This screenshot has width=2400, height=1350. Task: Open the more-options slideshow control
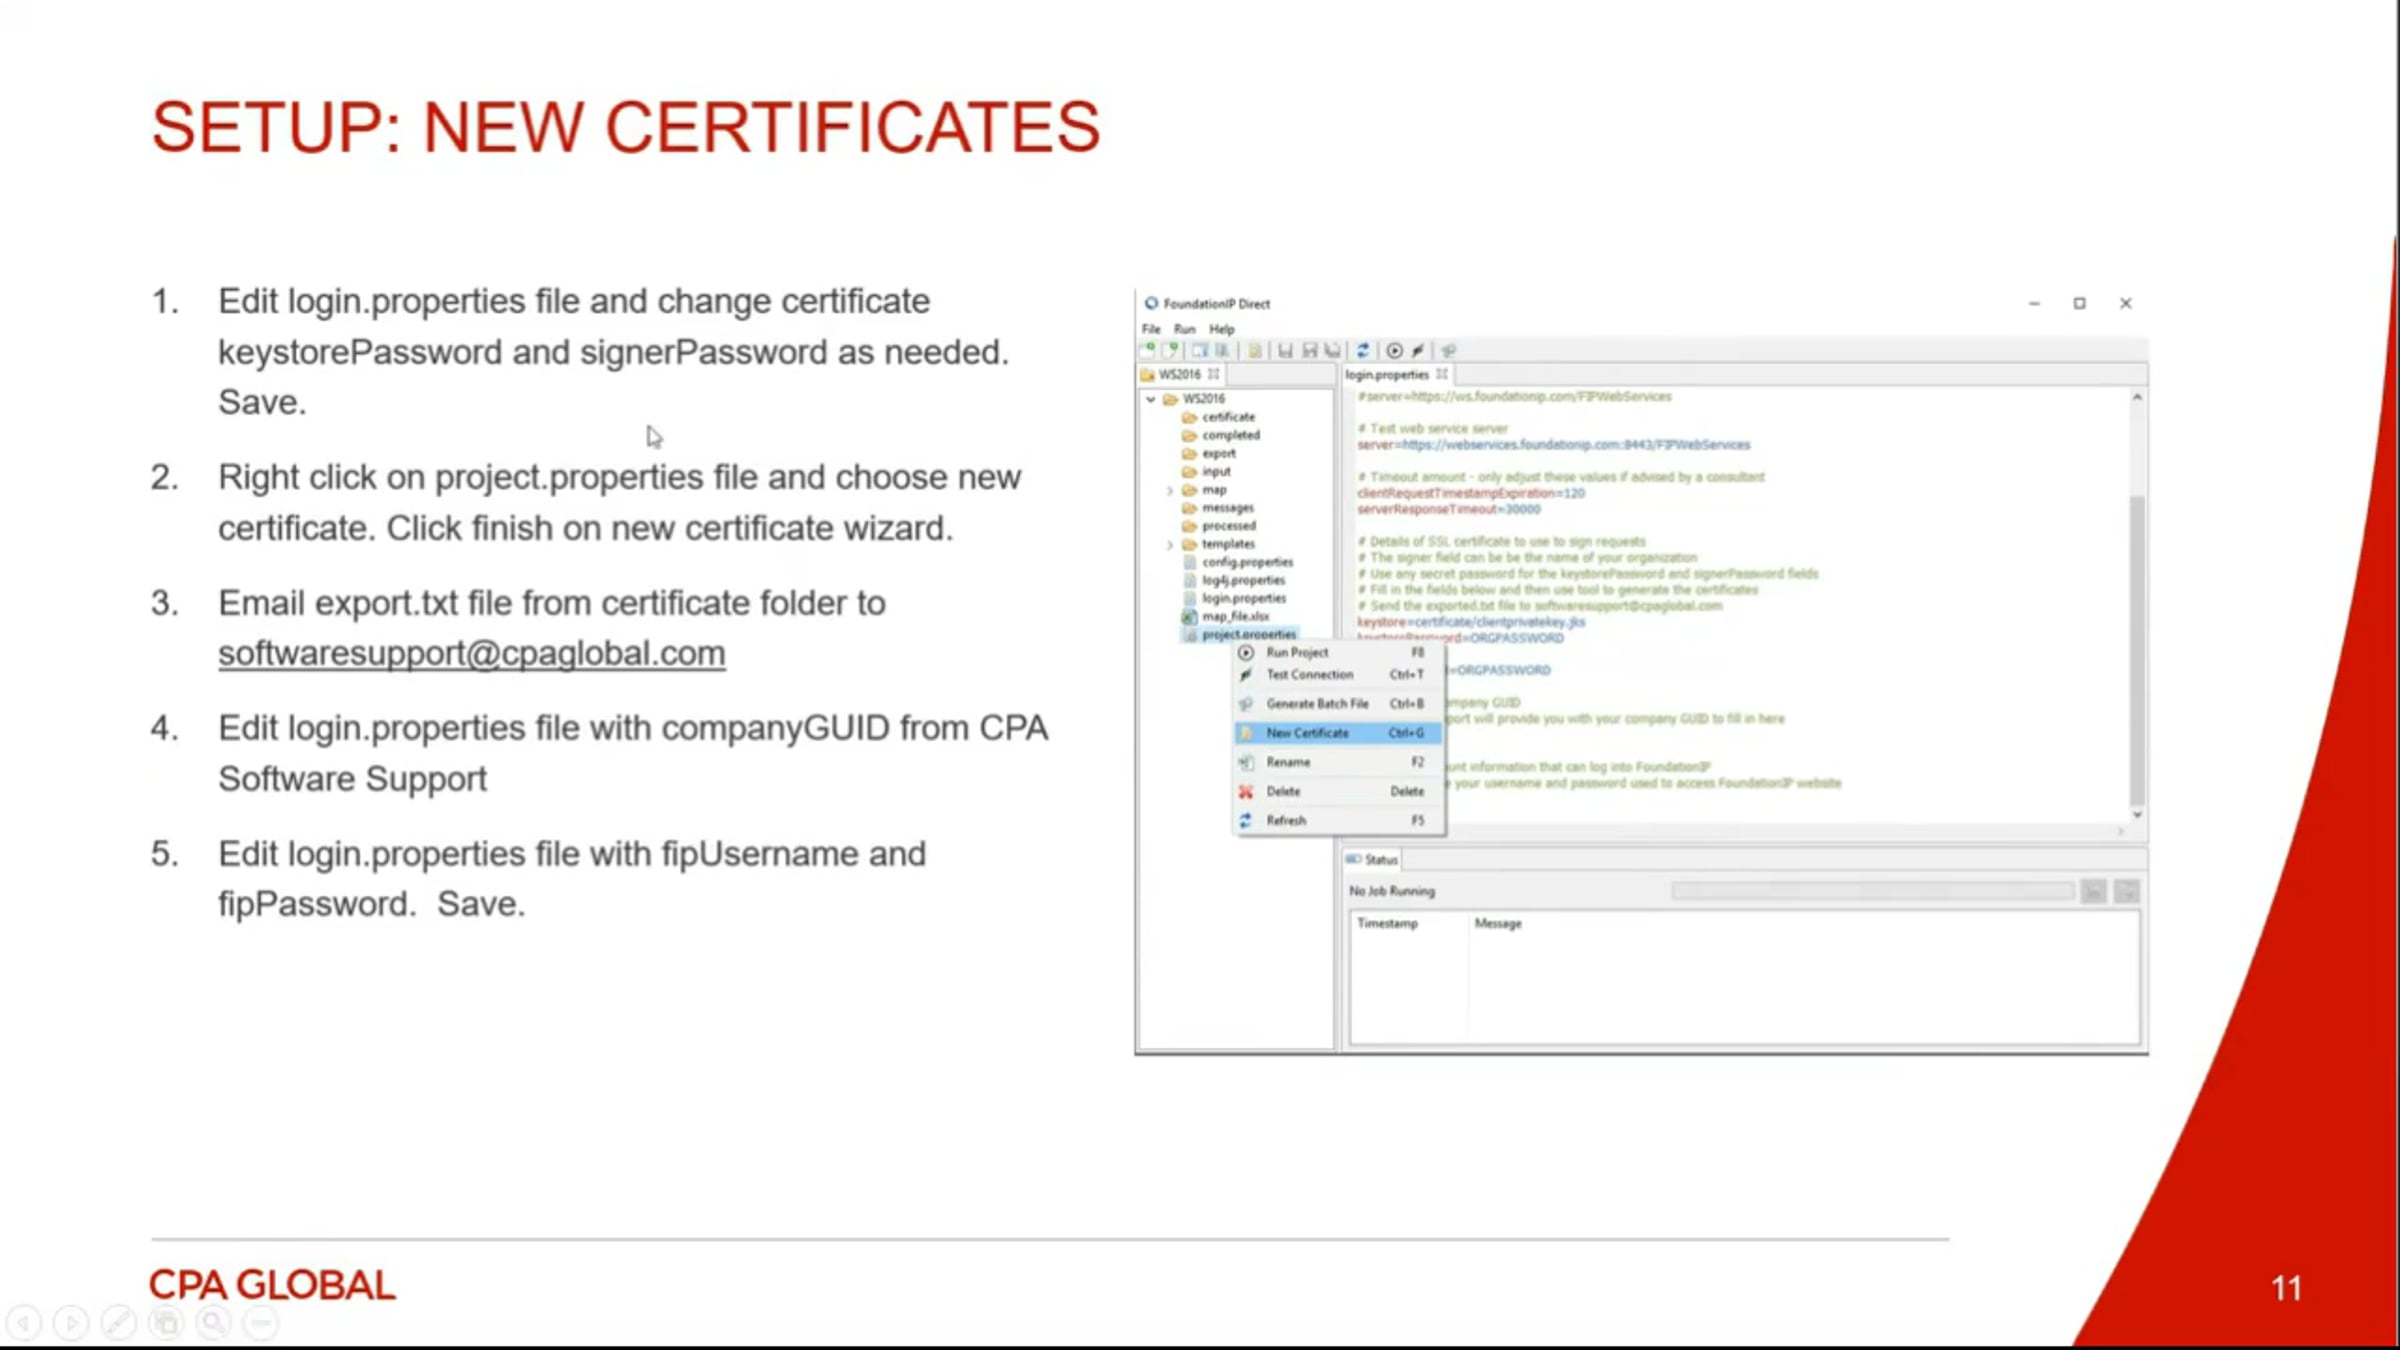261,1323
